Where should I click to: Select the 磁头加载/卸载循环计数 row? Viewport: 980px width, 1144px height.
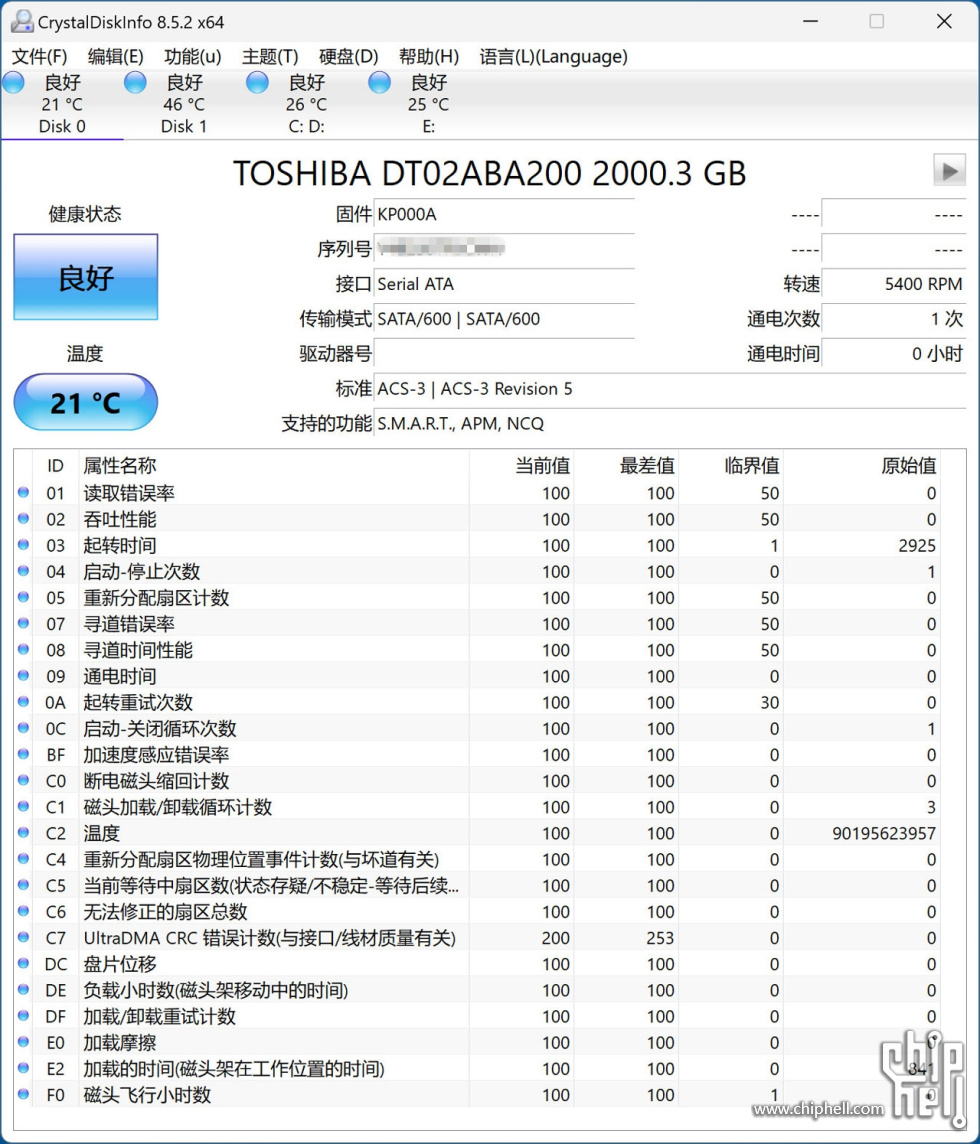[x=478, y=807]
